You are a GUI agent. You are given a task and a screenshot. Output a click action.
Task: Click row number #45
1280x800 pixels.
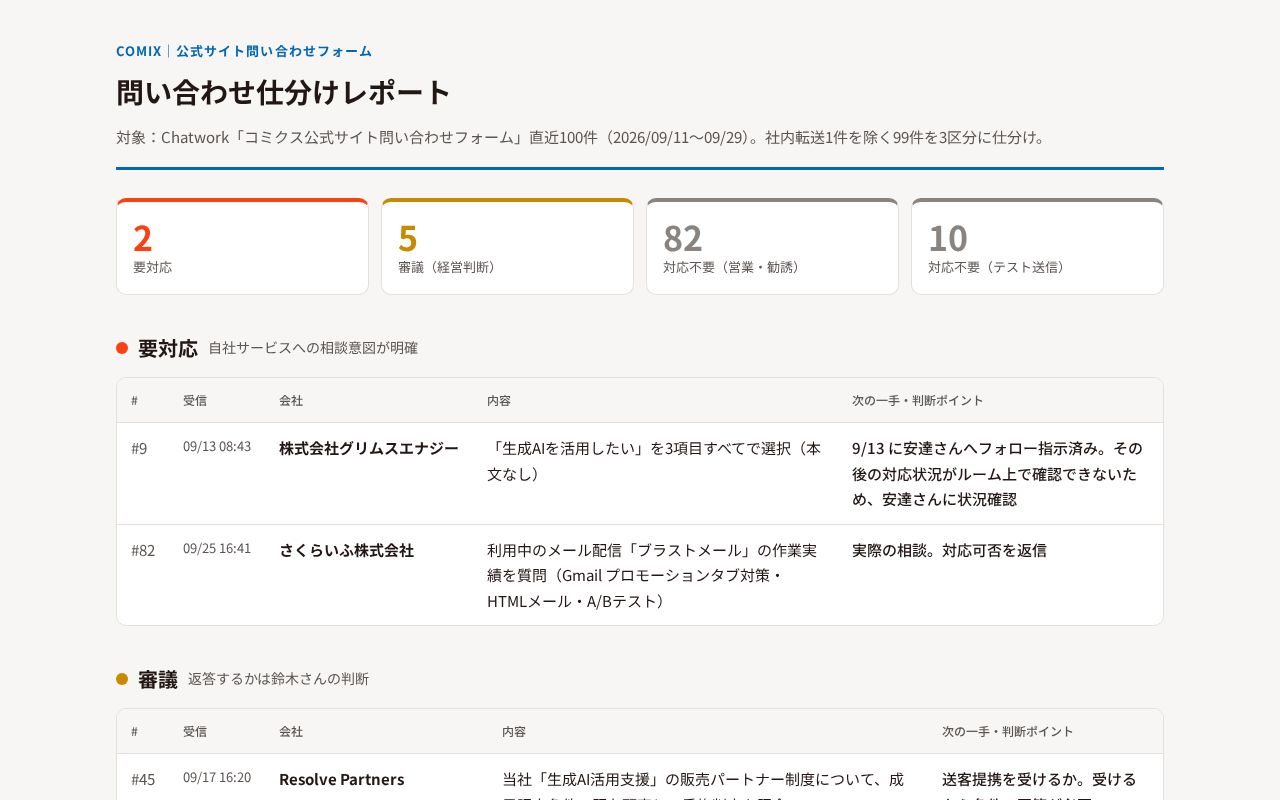(143, 779)
